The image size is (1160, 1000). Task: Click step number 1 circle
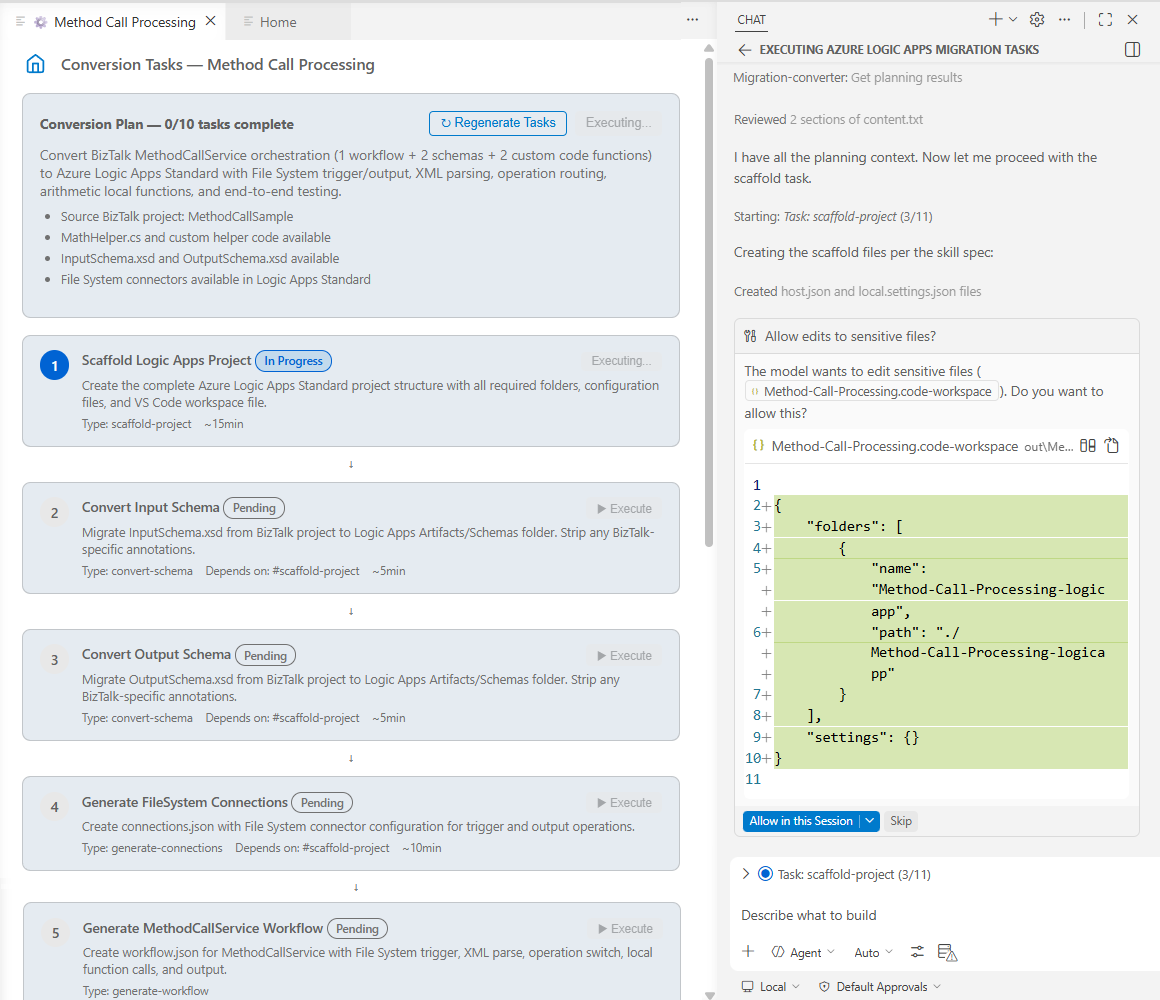click(x=55, y=365)
